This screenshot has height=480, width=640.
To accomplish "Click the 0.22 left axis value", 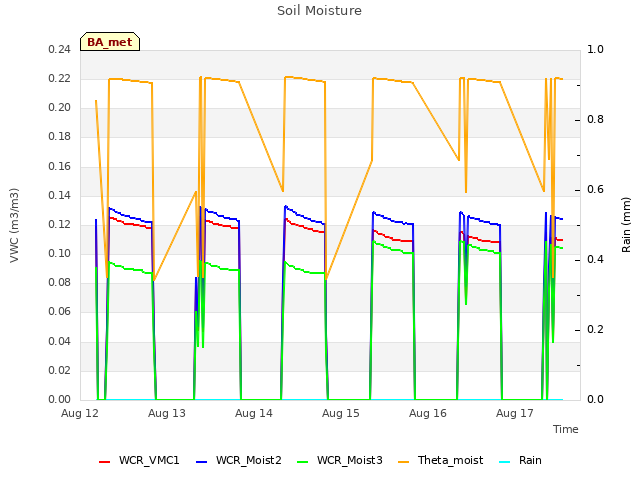I will (x=60, y=79).
